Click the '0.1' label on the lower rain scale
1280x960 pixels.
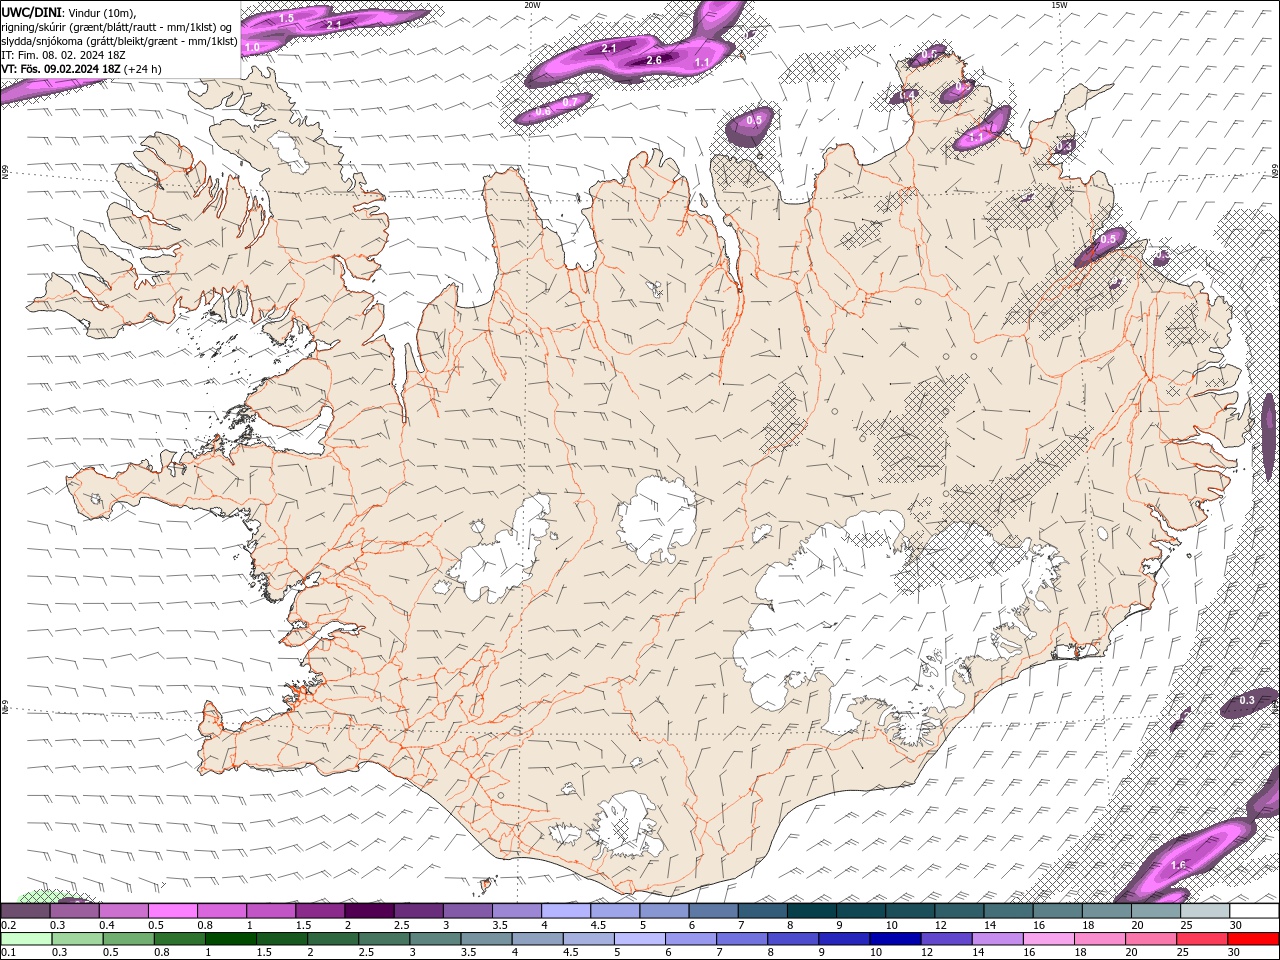point(9,952)
